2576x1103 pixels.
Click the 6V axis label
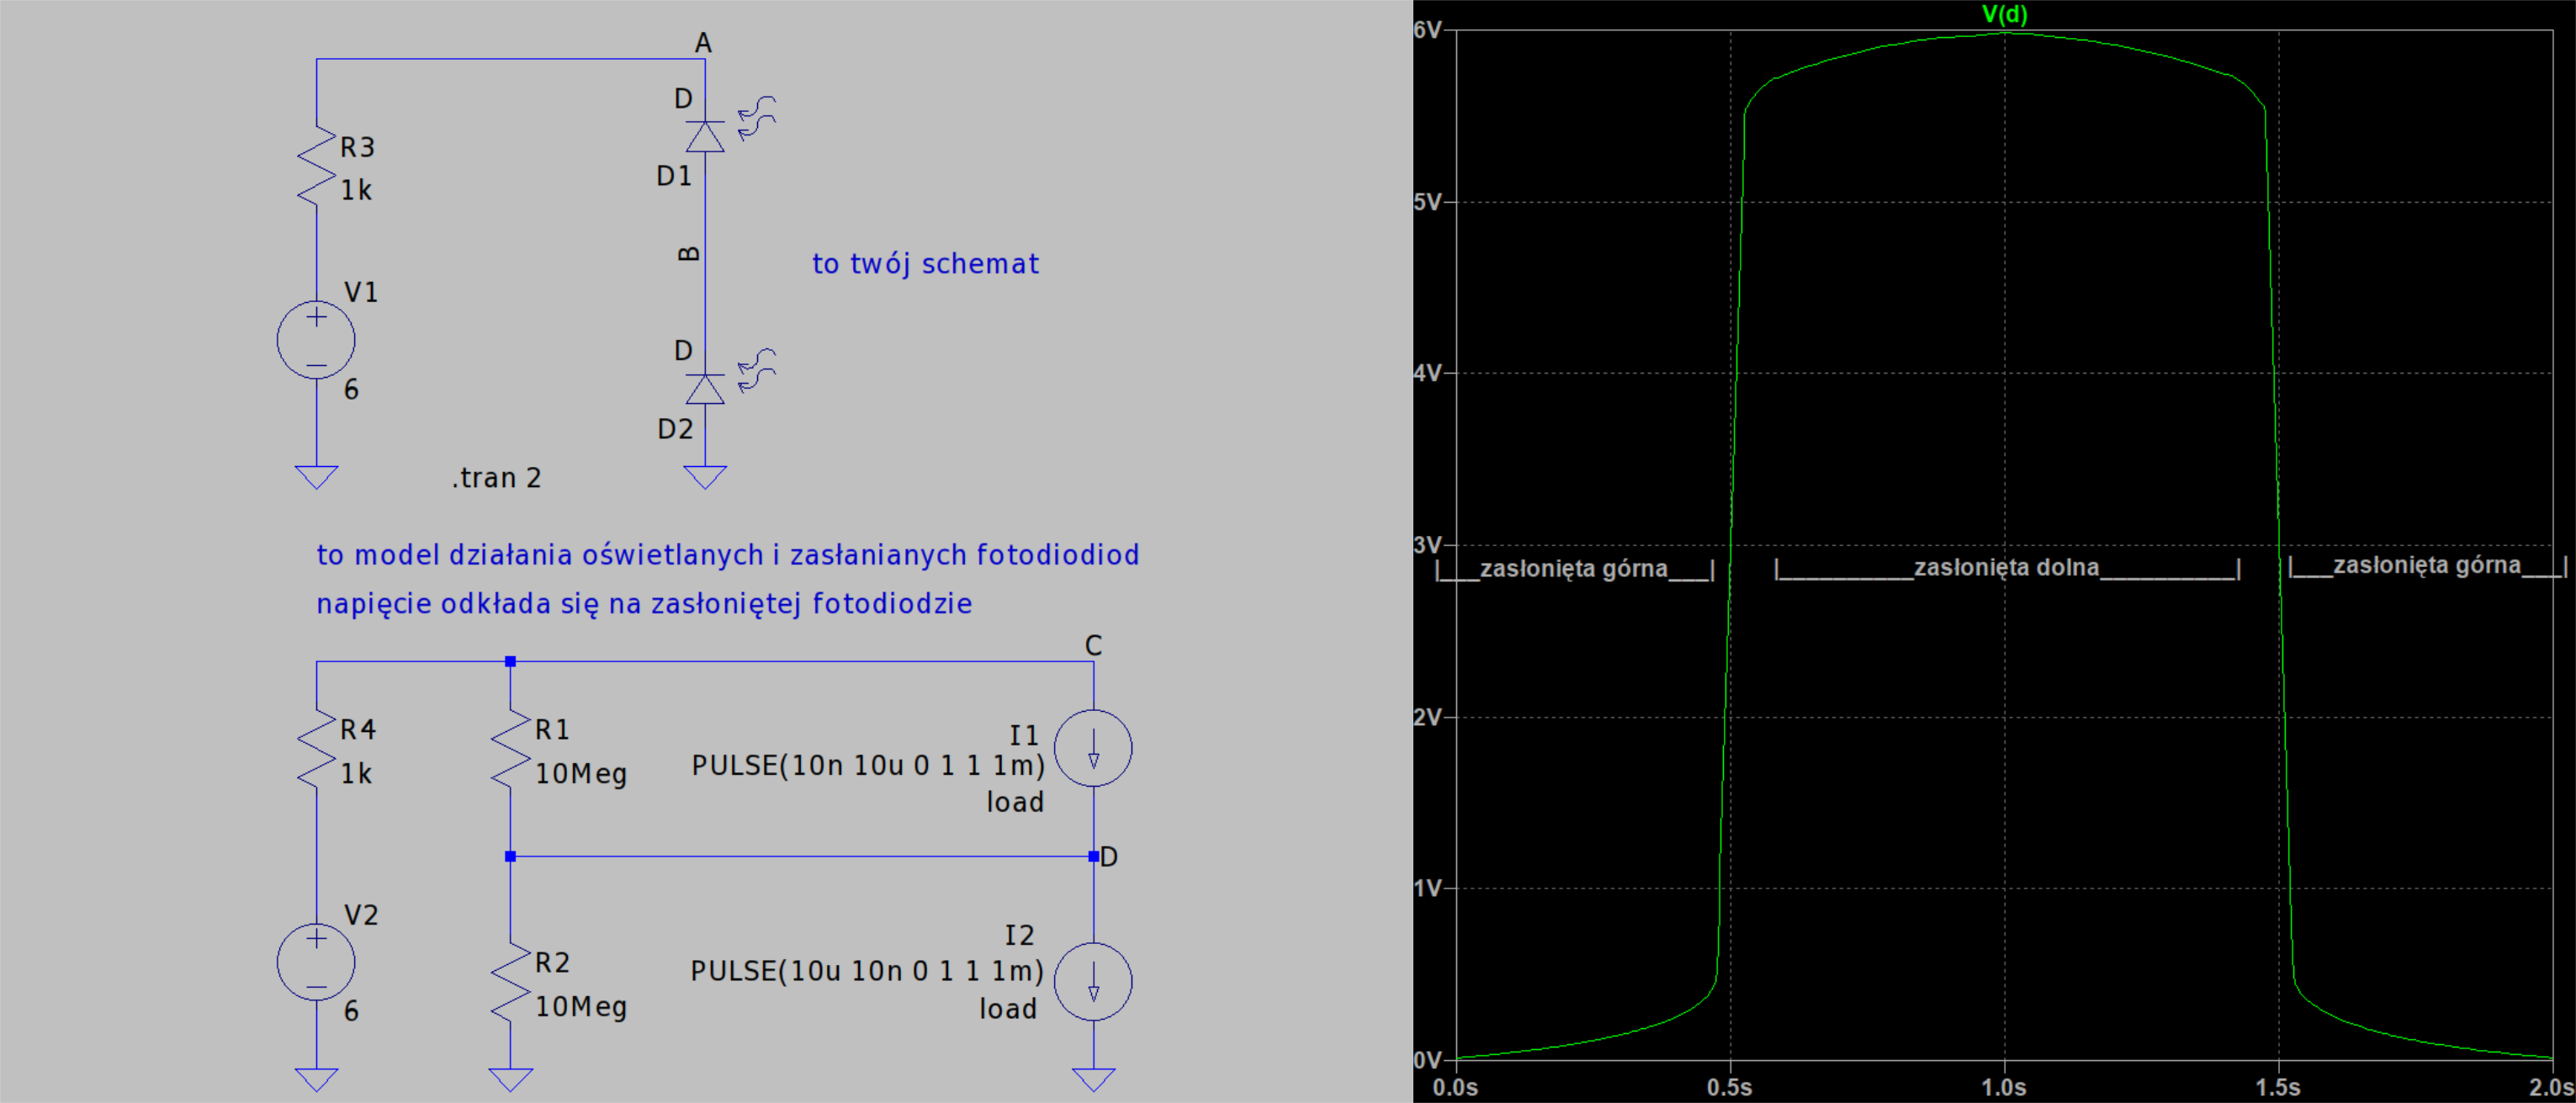point(1428,30)
